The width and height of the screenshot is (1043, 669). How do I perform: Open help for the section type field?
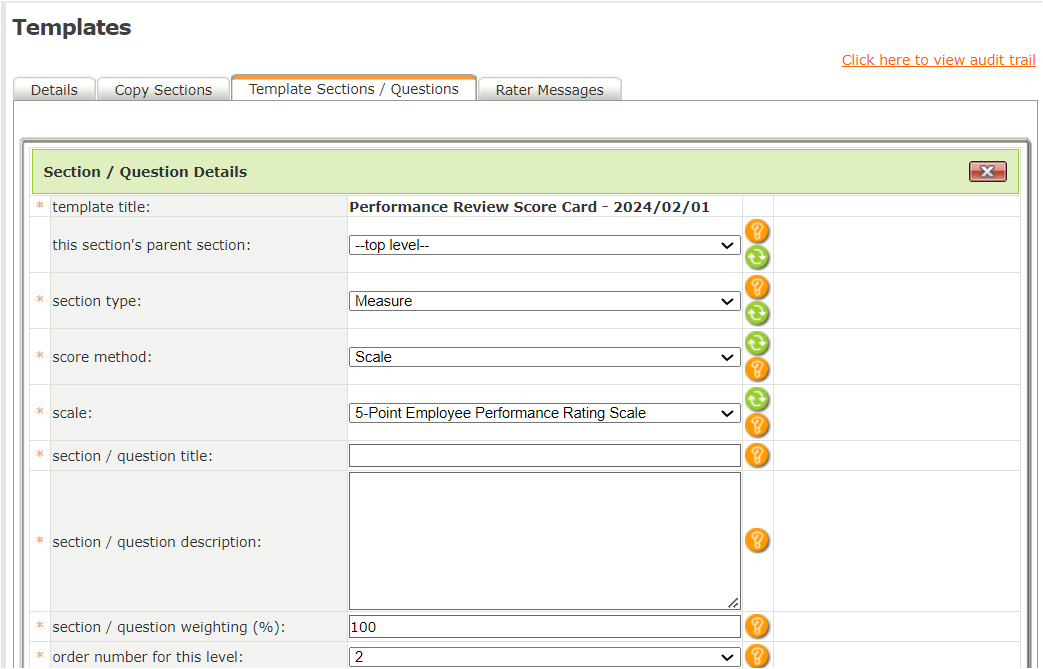757,288
